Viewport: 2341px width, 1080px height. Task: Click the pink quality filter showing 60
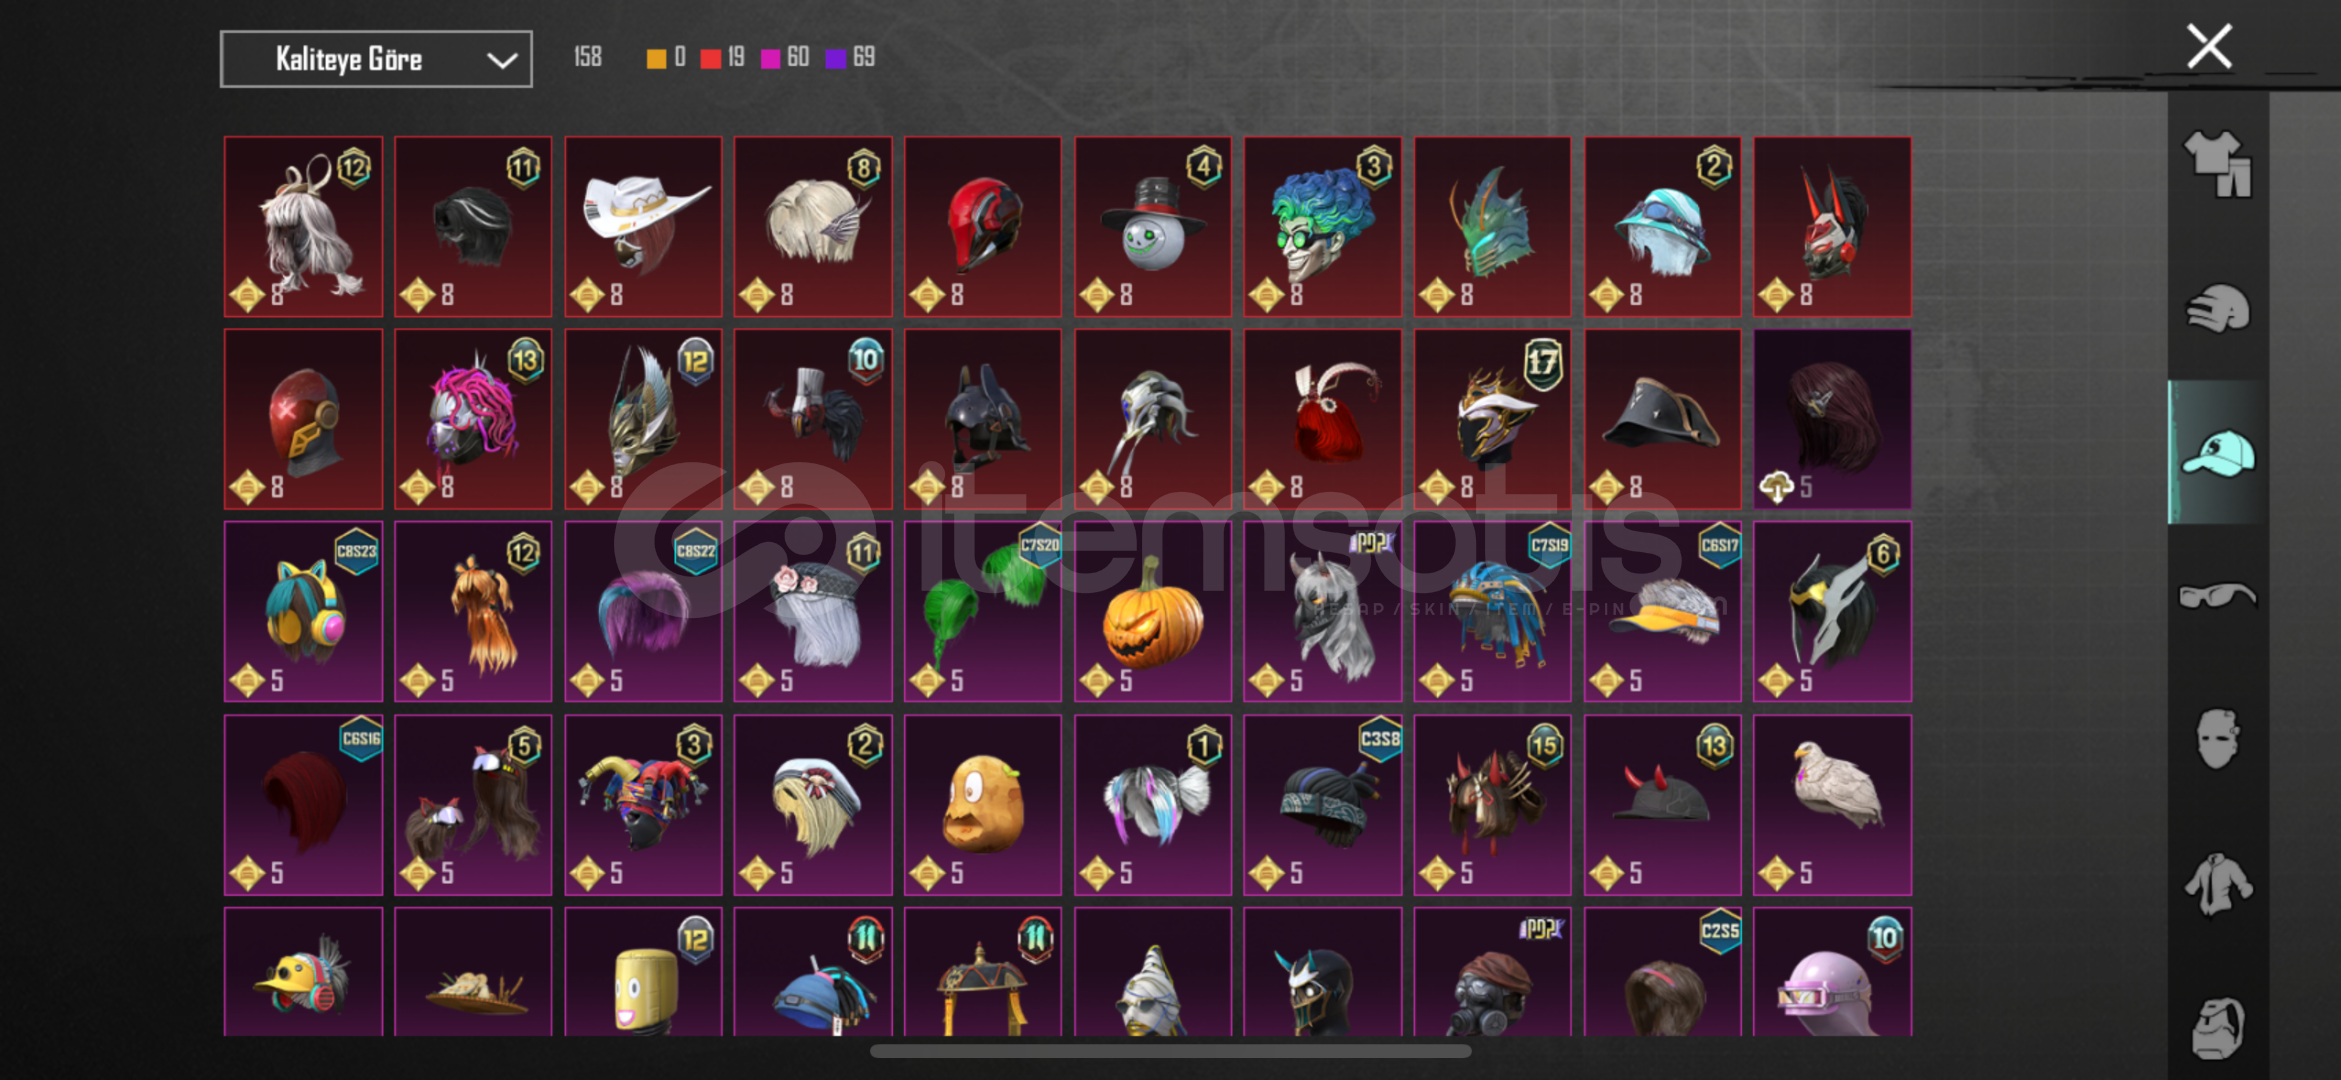[x=785, y=58]
